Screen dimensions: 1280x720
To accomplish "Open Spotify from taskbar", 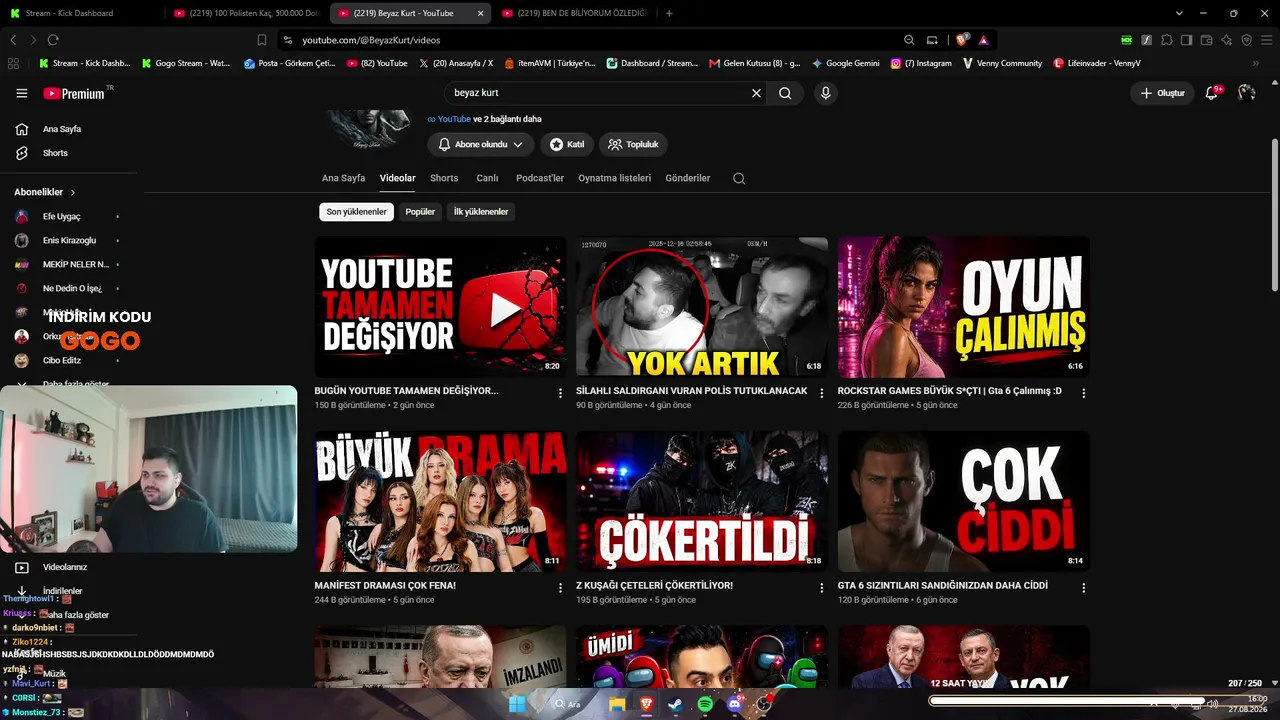I will point(705,704).
